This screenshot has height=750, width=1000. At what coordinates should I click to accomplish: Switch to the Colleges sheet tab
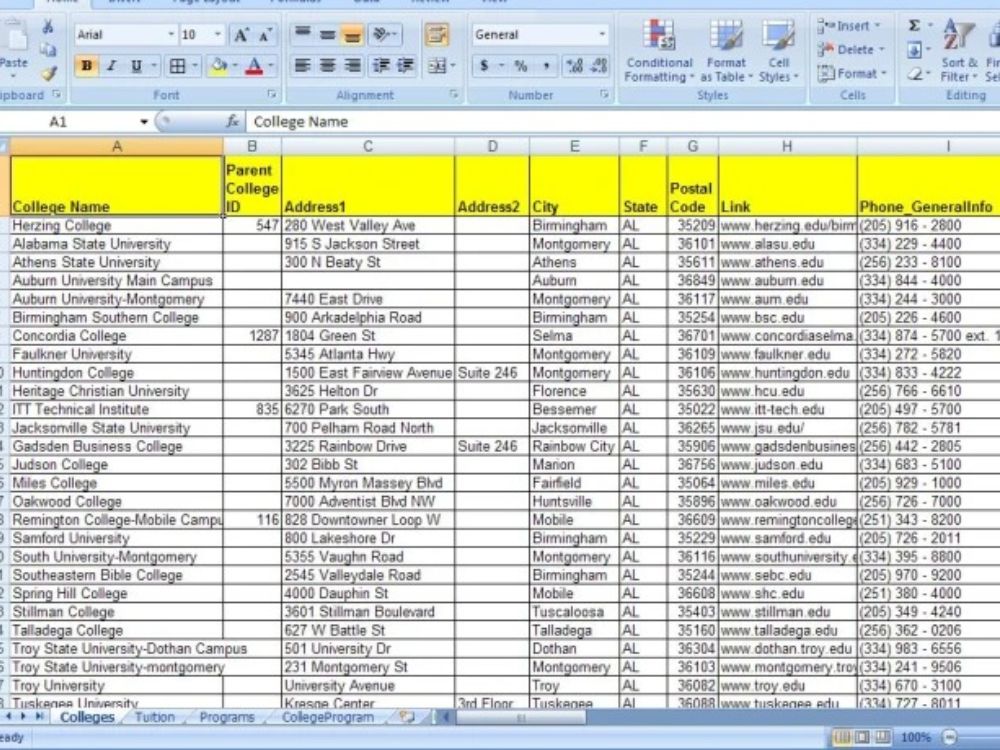(87, 717)
